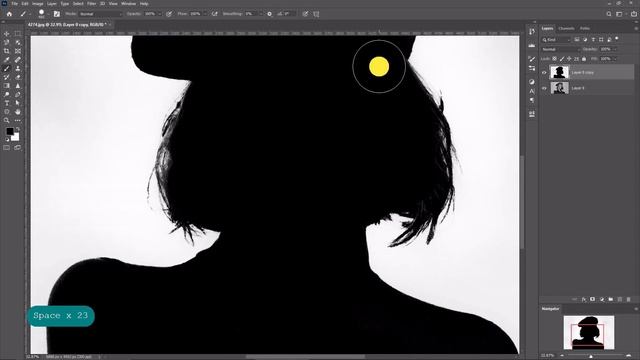Screen dimensions: 640x360
Task: Open the History panel icon in side dock
Action: pos(532,32)
